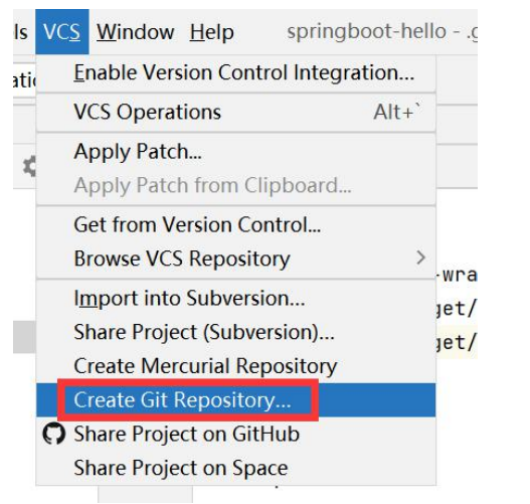Screen dimensions: 530x504
Task: Click the gear settings icon behind the menu
Action: [x=29, y=166]
